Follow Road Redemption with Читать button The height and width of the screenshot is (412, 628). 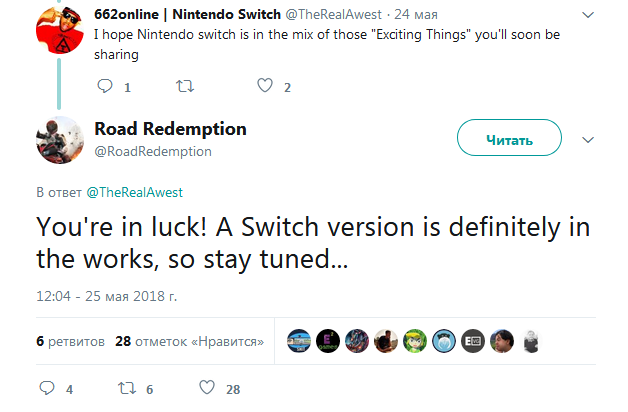(509, 137)
